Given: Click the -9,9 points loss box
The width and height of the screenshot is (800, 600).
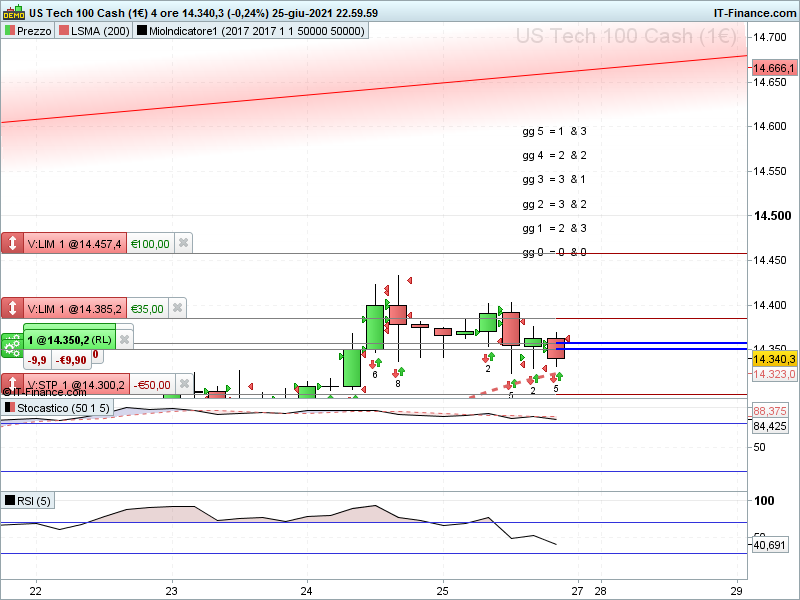Looking at the screenshot, I should tap(37, 360).
